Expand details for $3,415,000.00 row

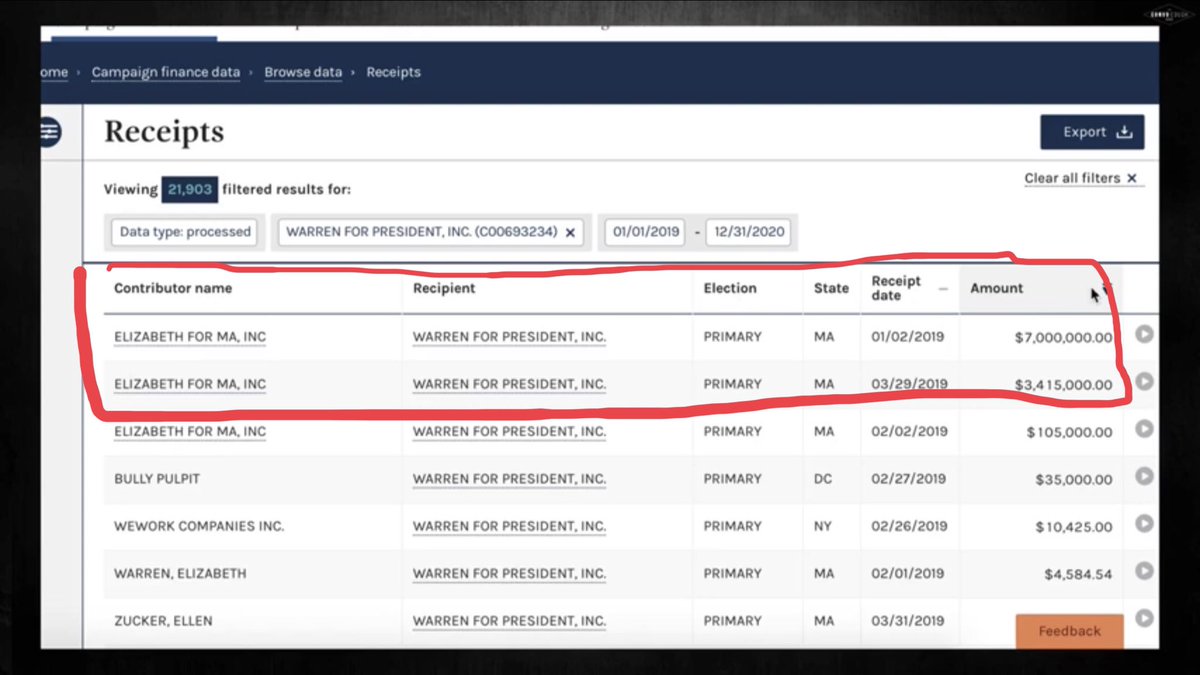(x=1144, y=382)
